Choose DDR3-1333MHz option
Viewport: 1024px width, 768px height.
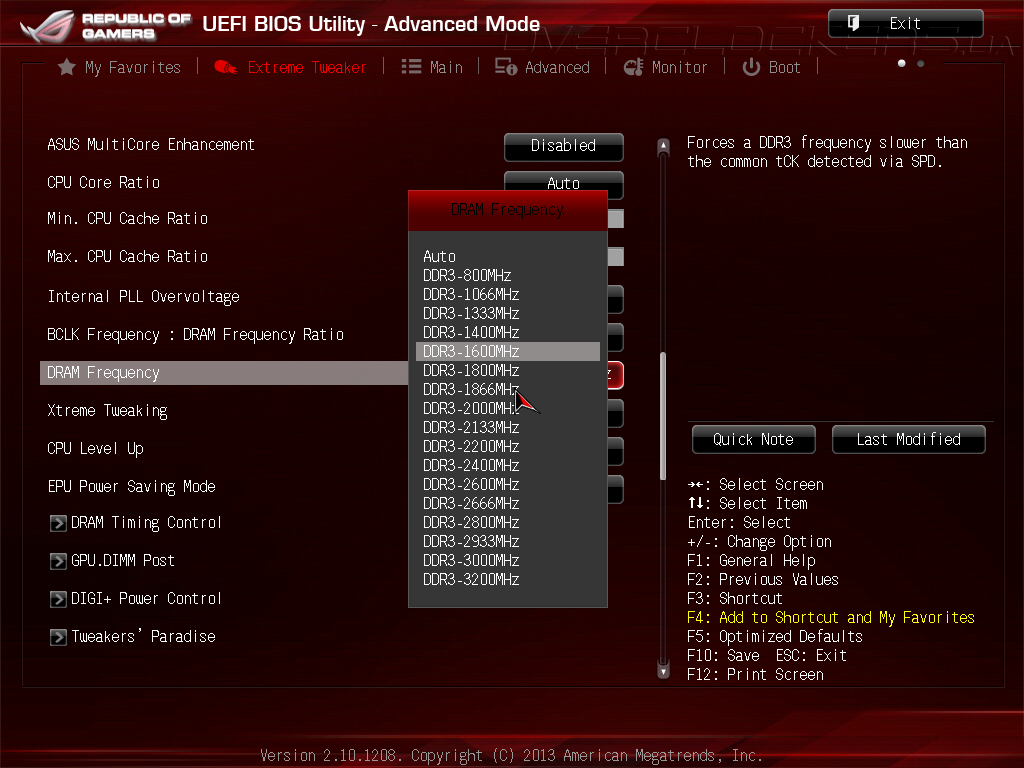tap(507, 313)
